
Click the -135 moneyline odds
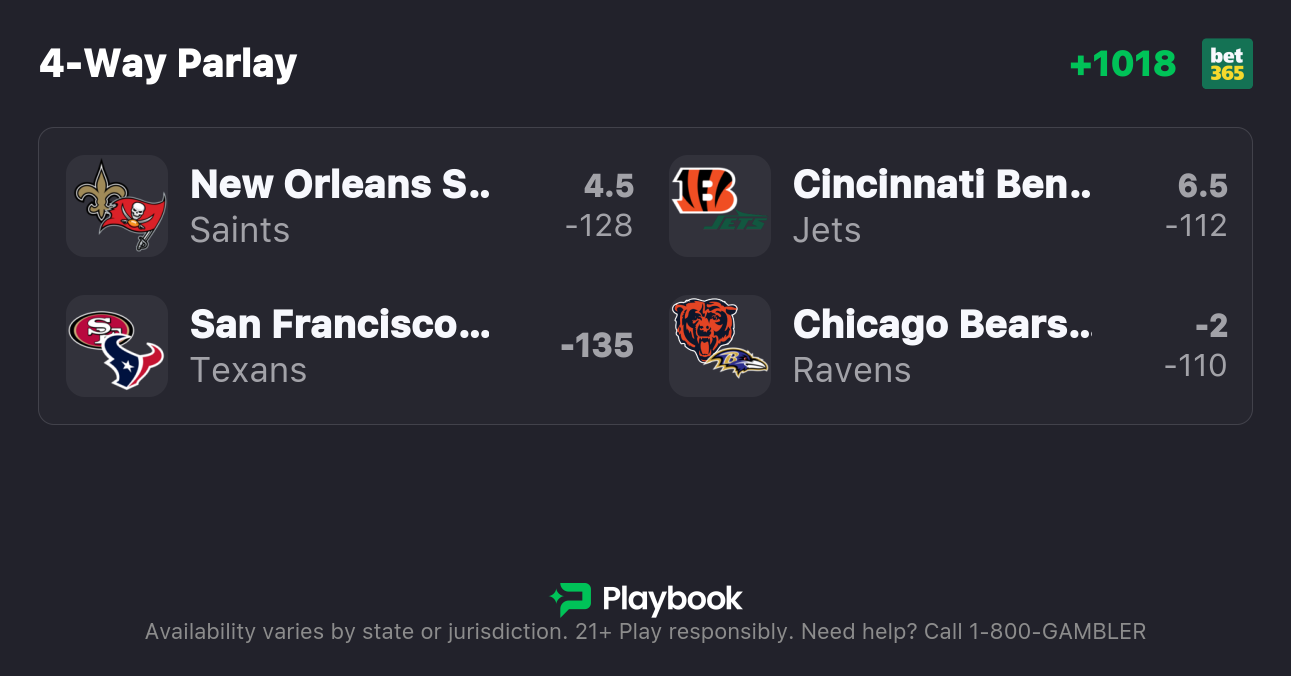pos(597,346)
